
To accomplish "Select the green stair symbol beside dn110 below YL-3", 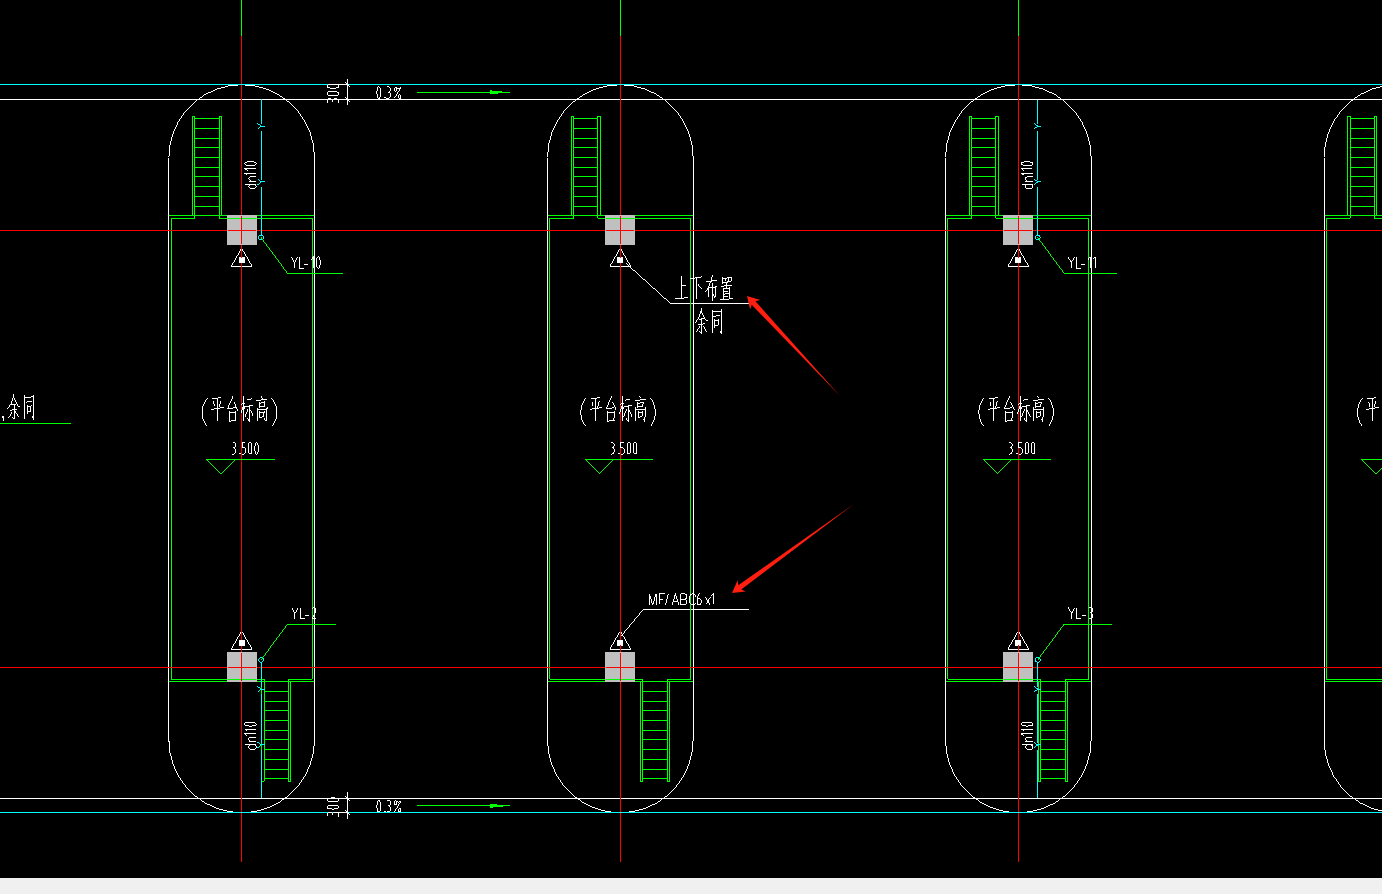I will [1052, 730].
